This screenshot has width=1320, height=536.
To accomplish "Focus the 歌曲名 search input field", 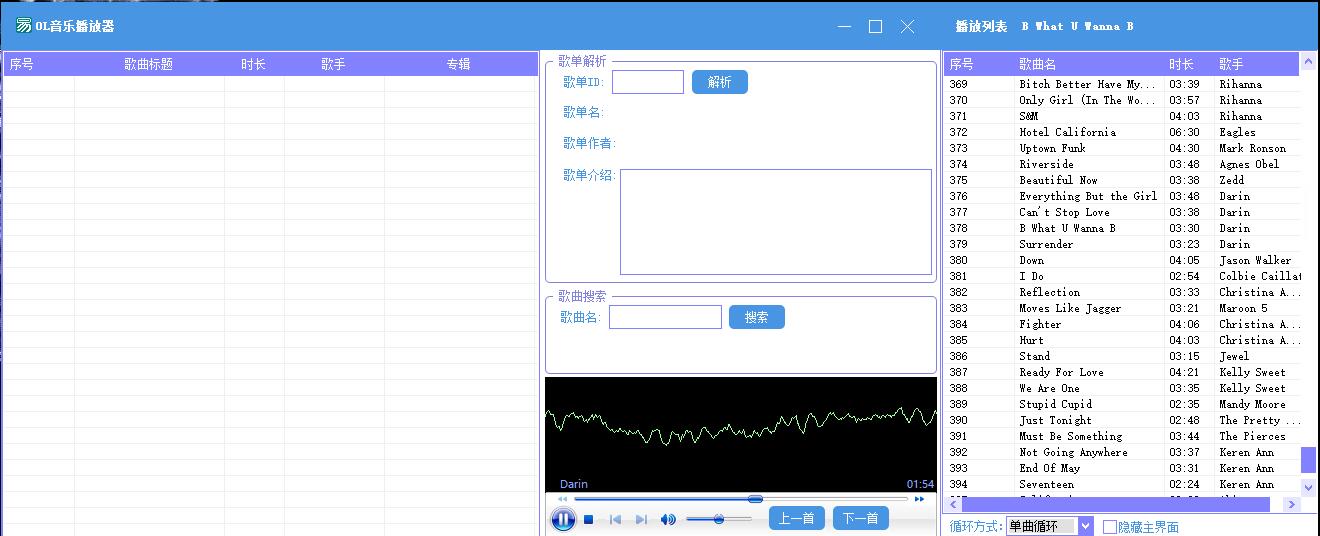I will (665, 317).
